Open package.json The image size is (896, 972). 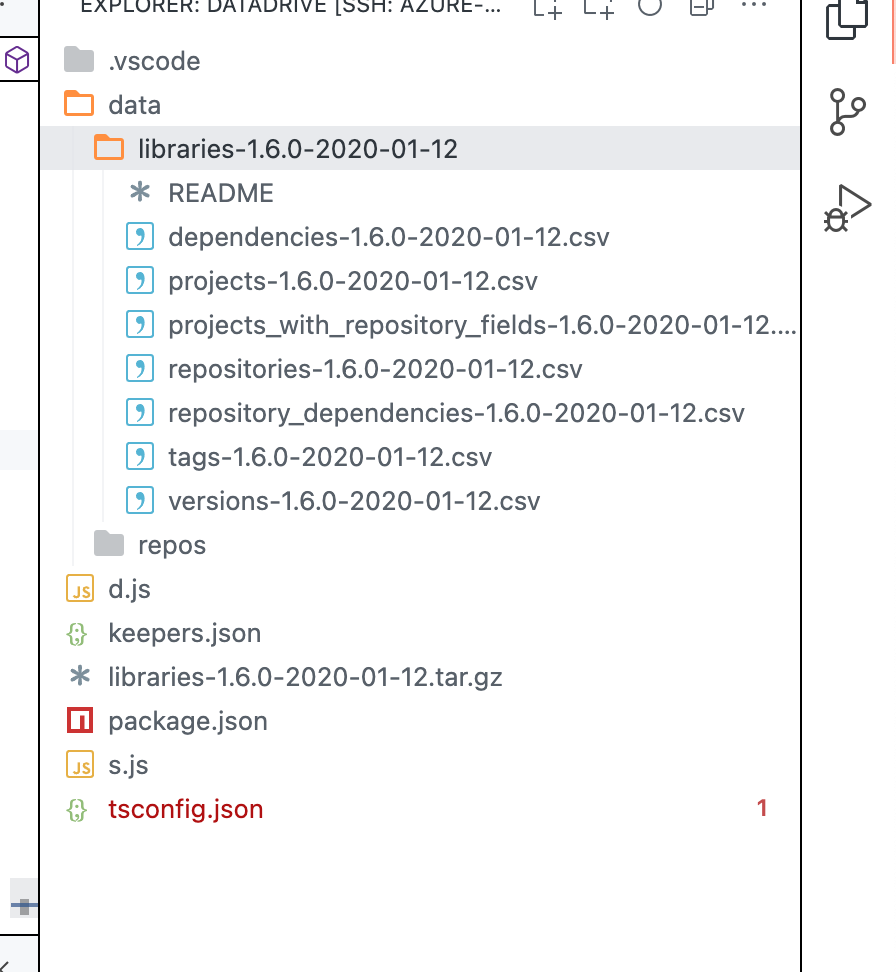188,720
